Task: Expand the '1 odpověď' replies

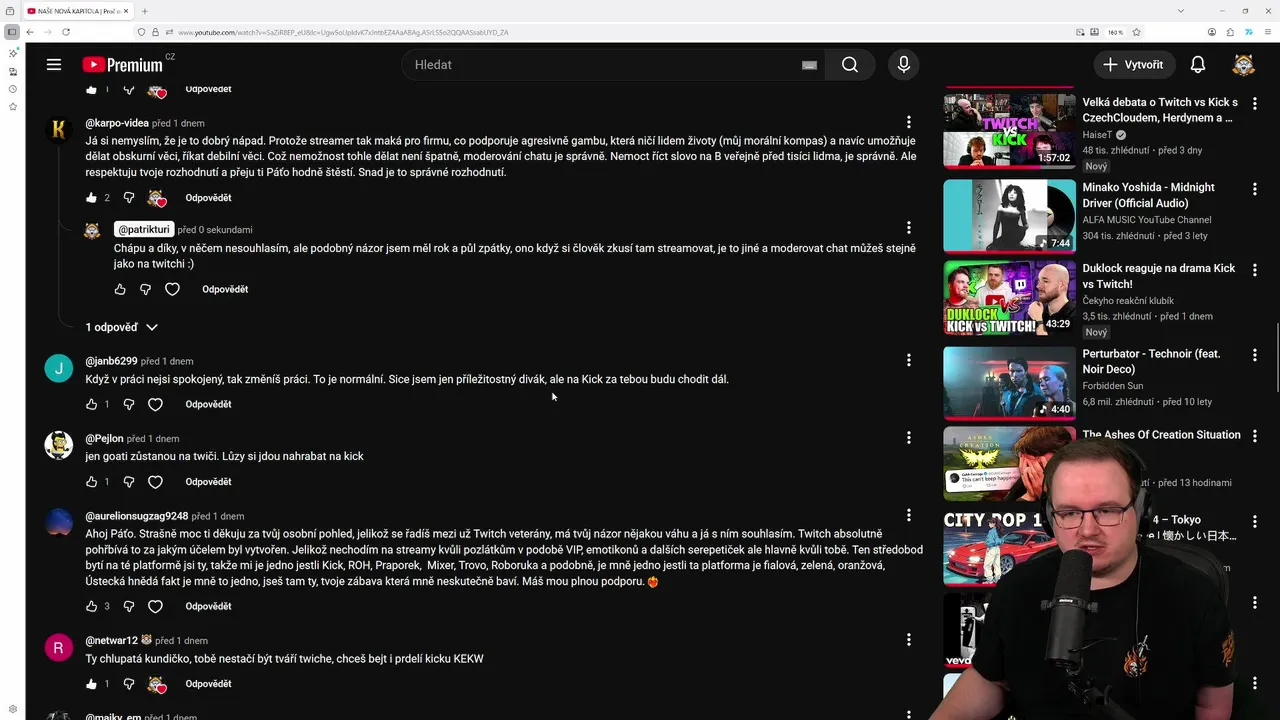Action: [122, 327]
